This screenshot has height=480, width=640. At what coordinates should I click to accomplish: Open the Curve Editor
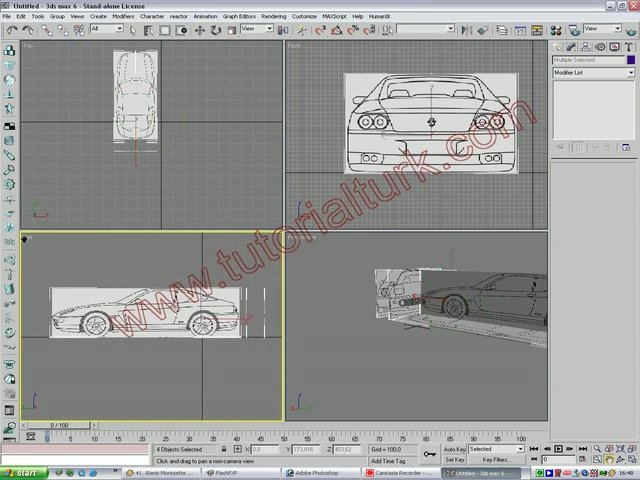tap(520, 30)
